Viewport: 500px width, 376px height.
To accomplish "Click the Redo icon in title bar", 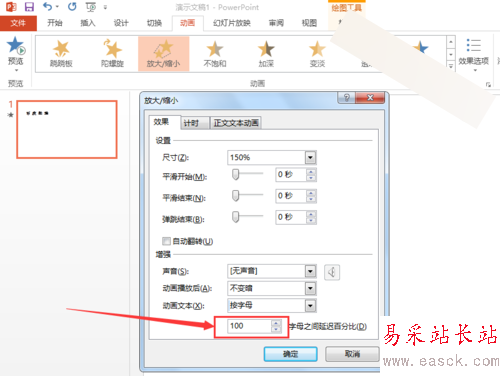I will (72, 6).
